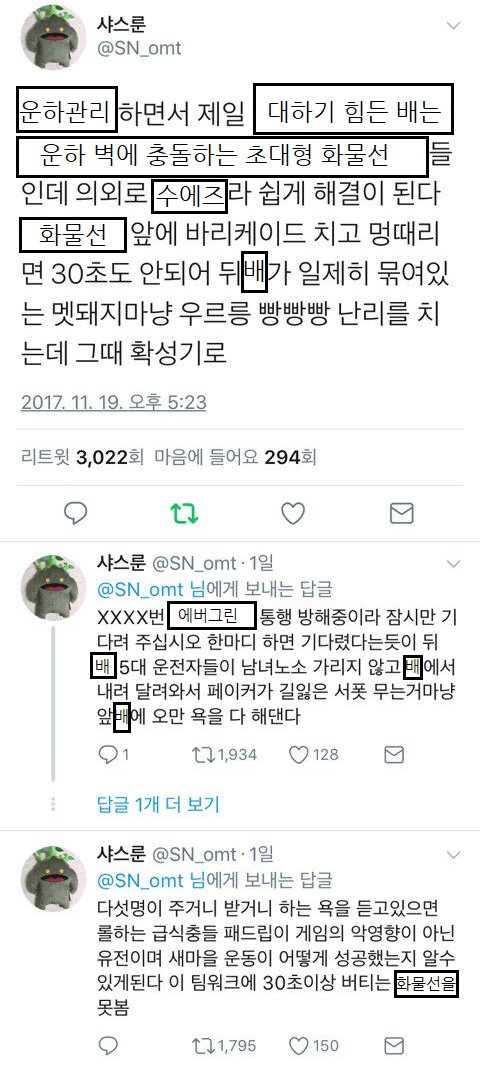This screenshot has width=480, height=1065.
Task: Reply to the main tweet
Action: point(76,513)
